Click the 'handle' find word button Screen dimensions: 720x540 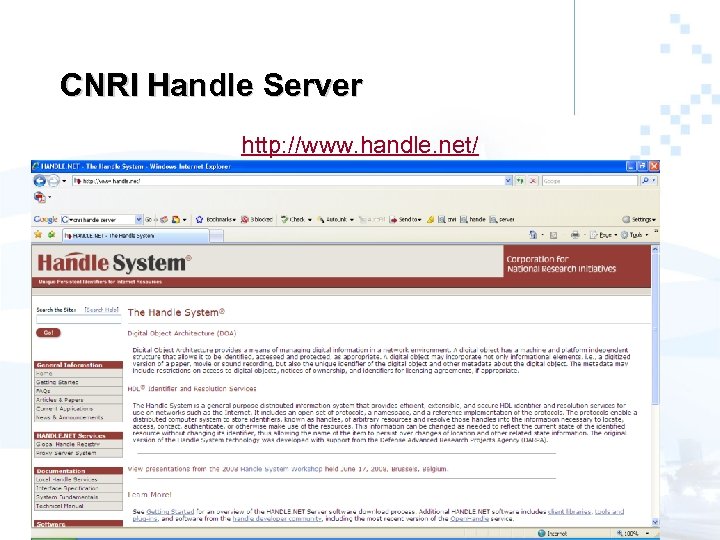tap(472, 219)
